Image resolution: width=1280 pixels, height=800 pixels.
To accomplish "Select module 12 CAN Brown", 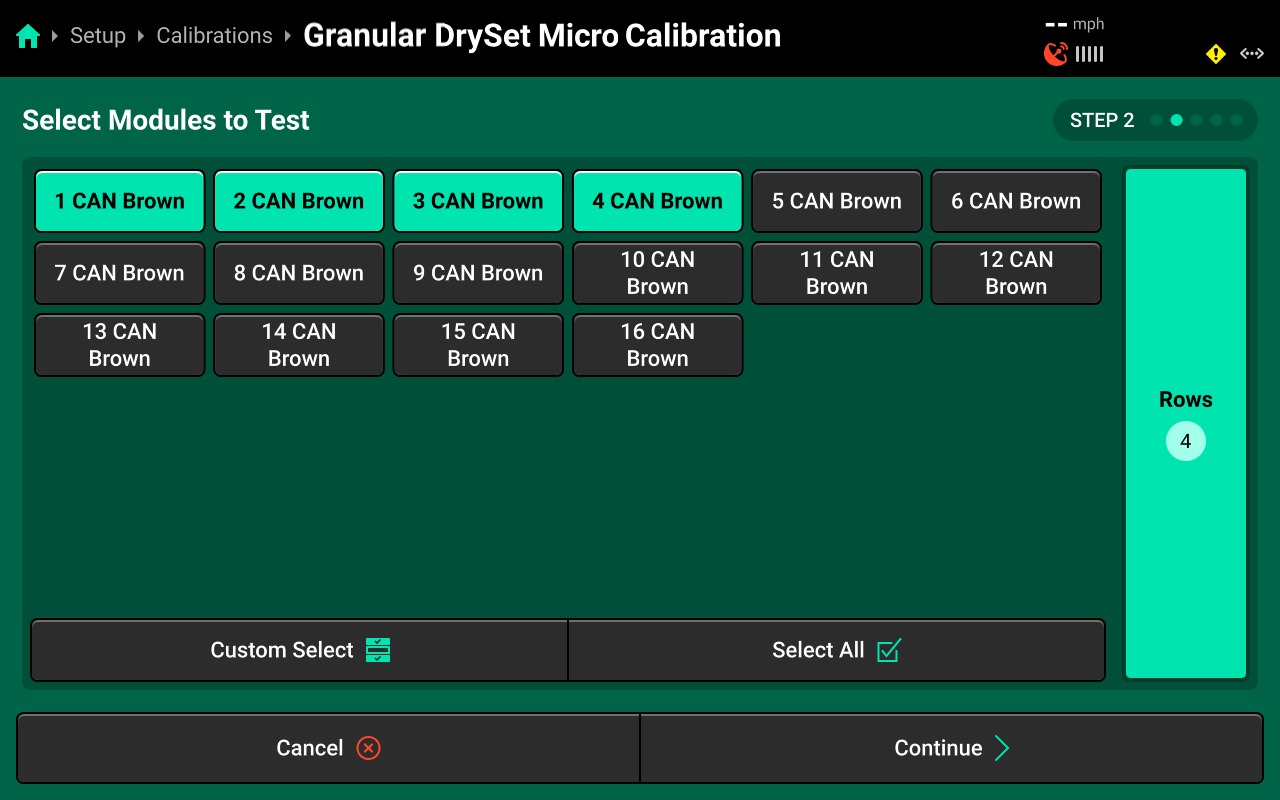I will (1016, 273).
